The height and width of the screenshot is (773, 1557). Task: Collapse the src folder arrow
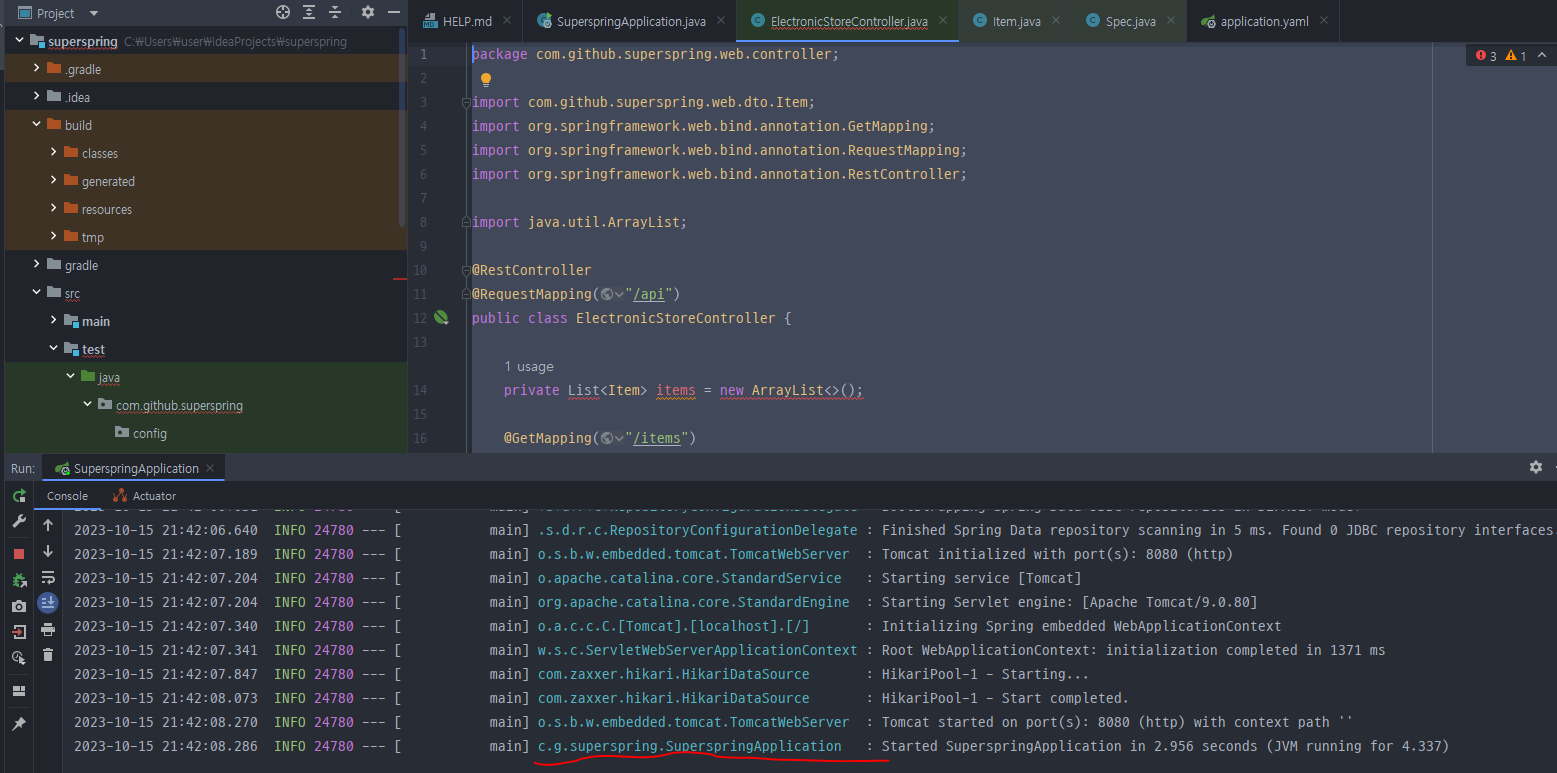(37, 293)
